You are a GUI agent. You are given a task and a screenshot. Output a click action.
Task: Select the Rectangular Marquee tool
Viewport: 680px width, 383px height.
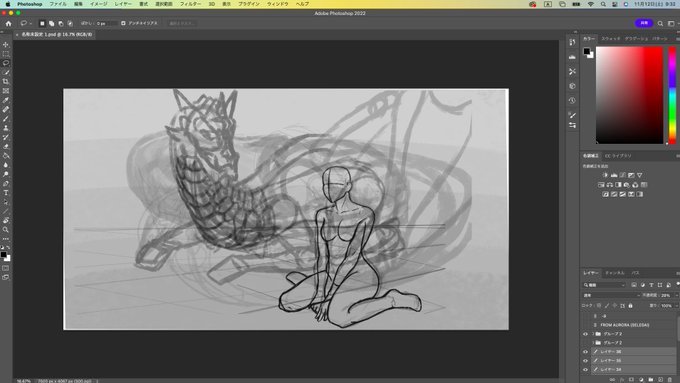click(x=6, y=54)
